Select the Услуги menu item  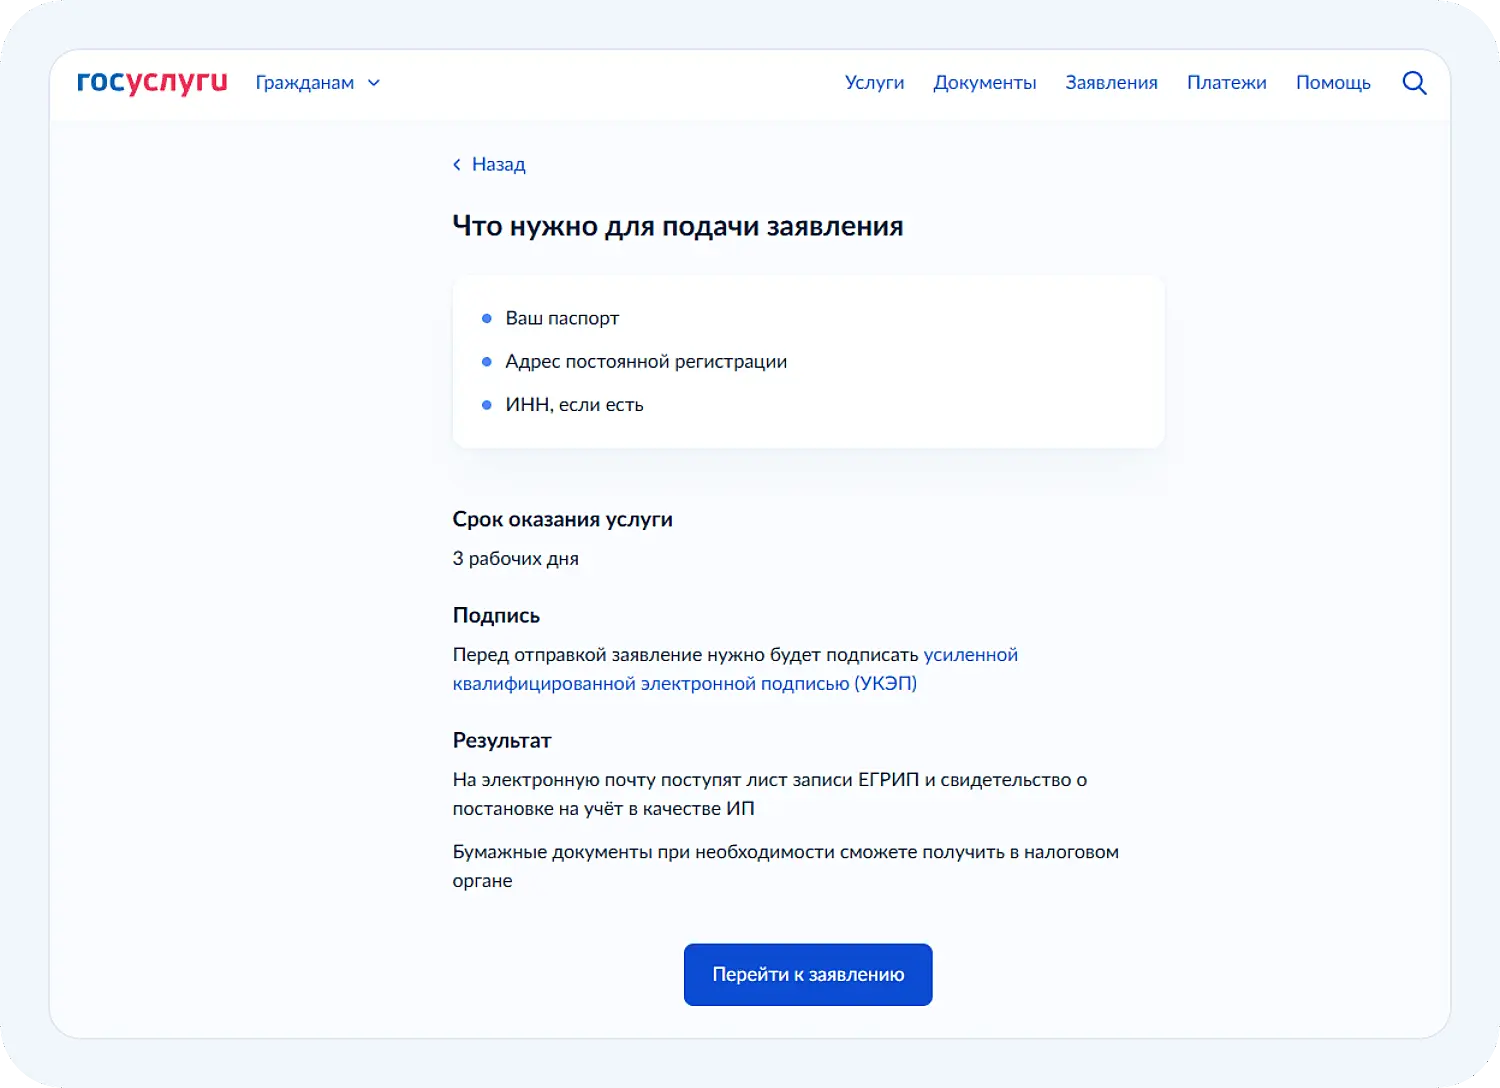click(874, 82)
